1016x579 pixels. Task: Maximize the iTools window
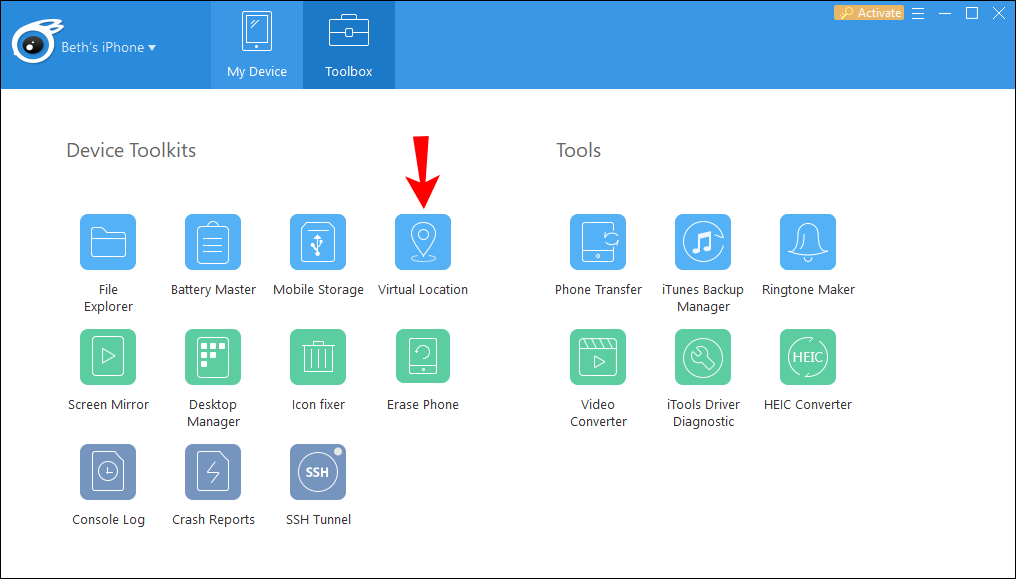(x=972, y=13)
